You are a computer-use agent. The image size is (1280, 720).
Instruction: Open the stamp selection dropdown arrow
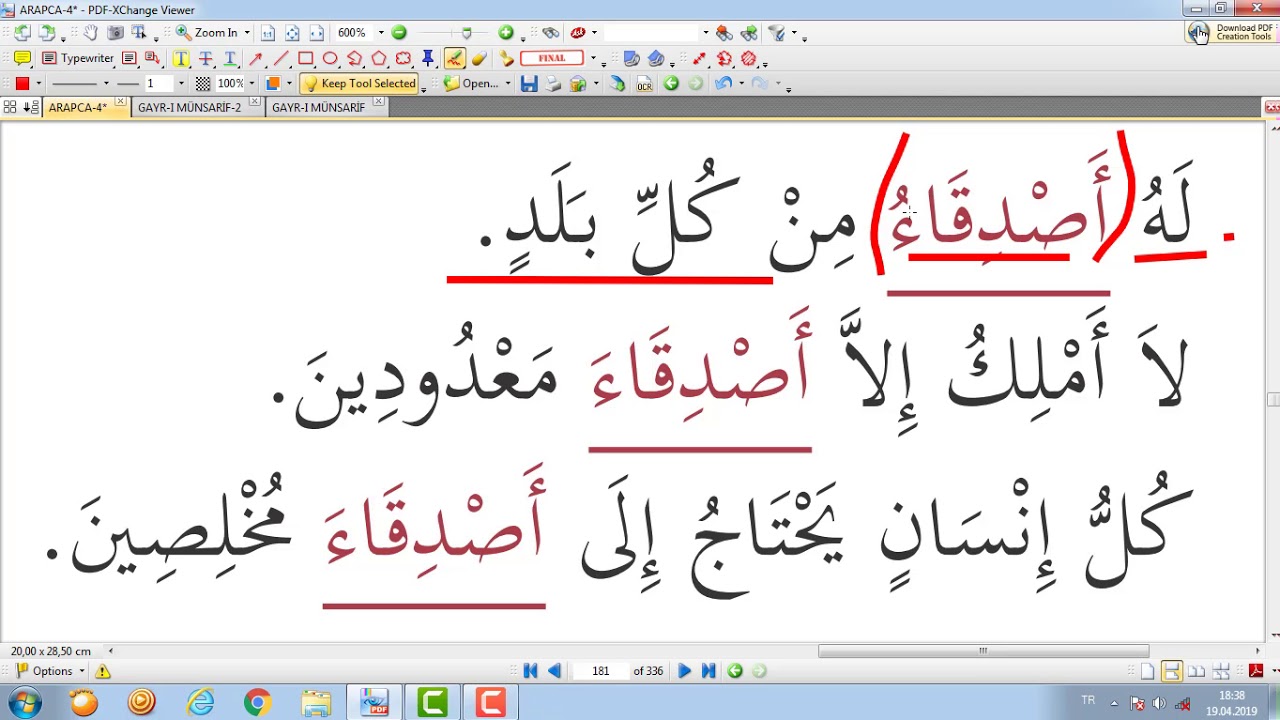(593, 58)
